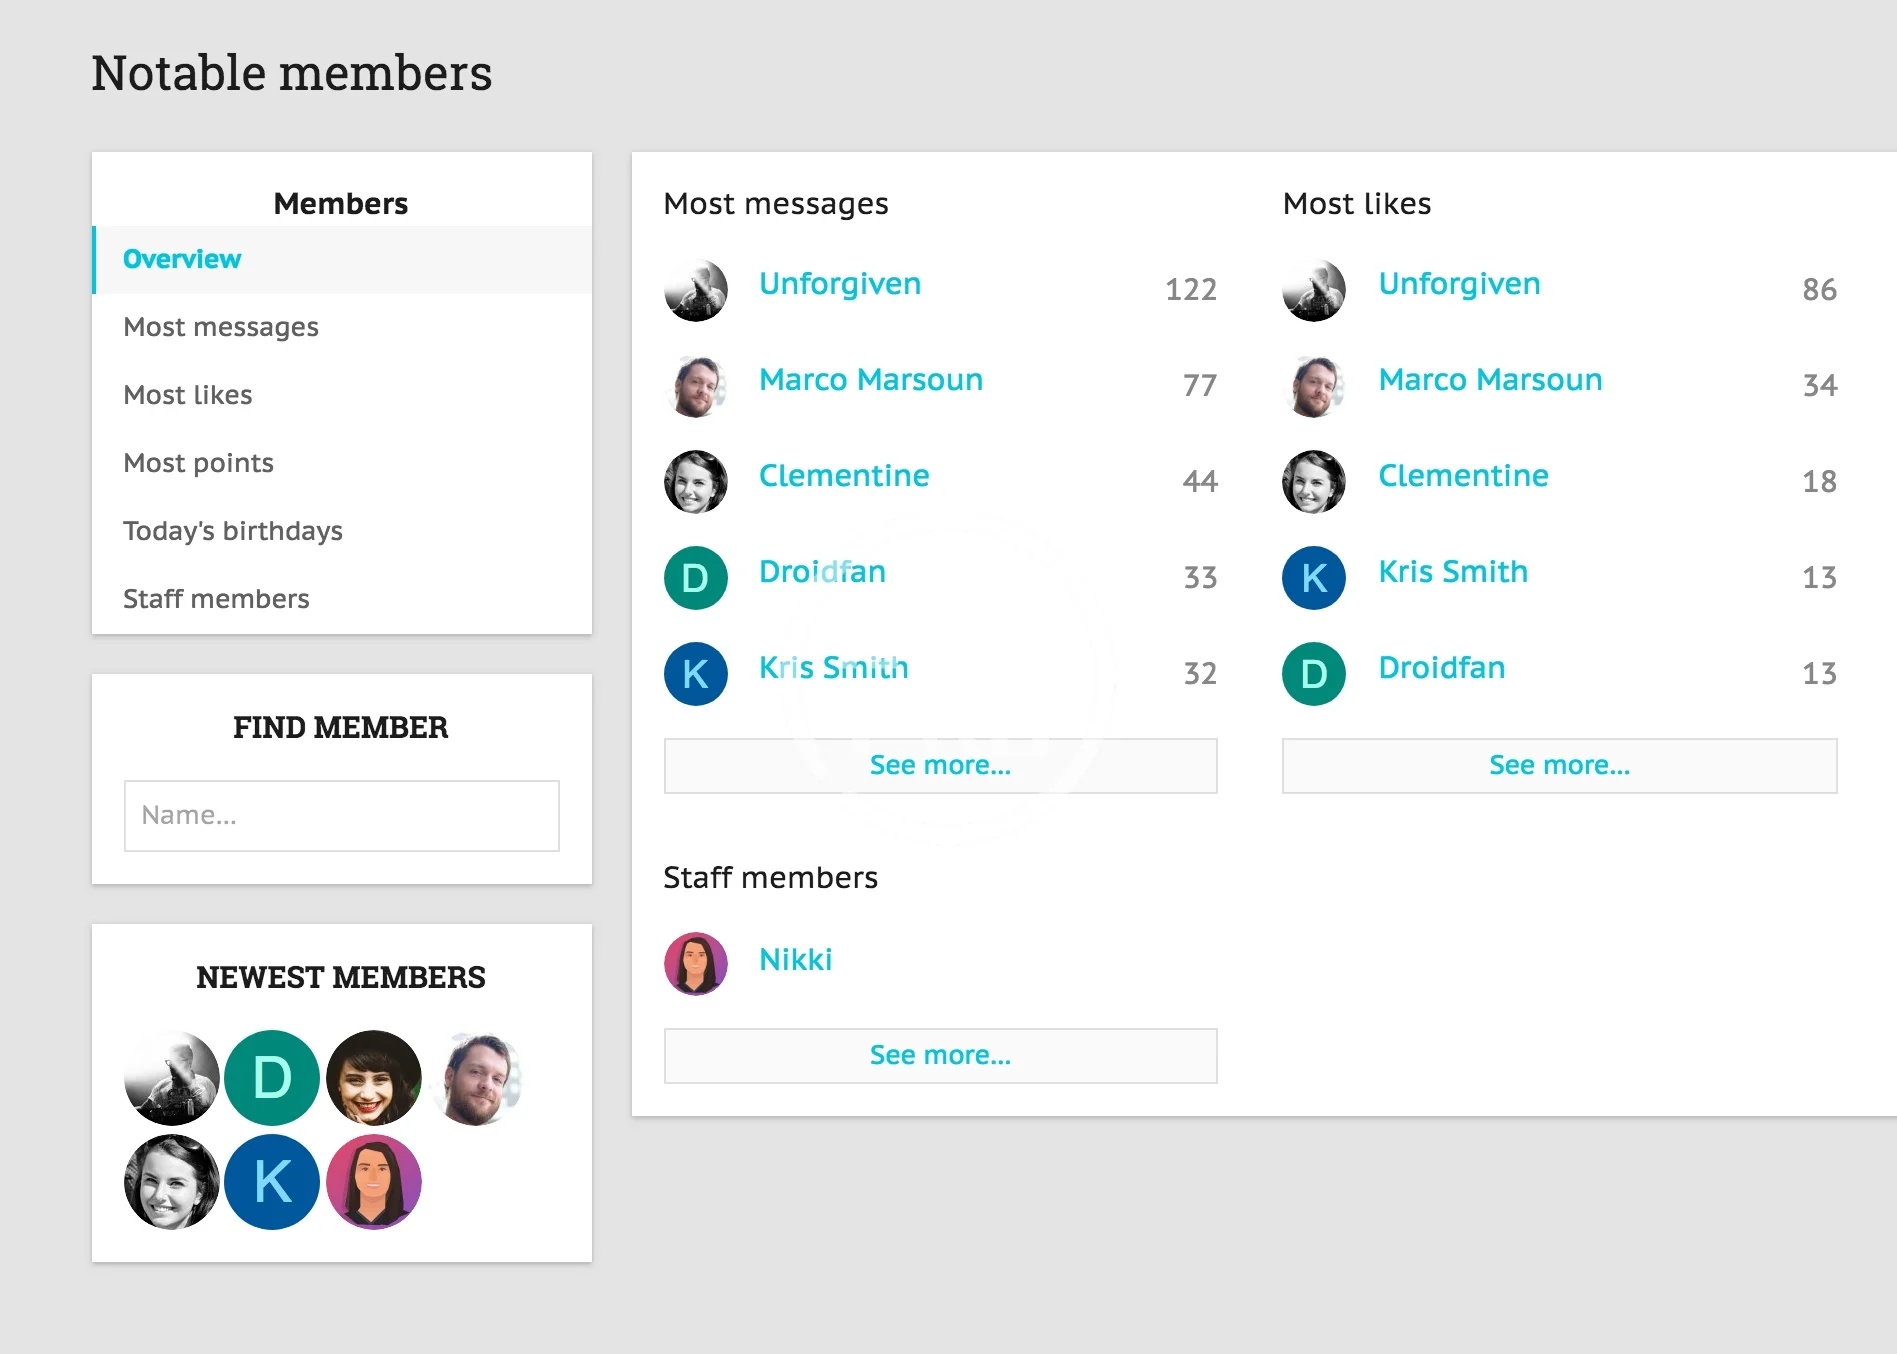This screenshot has height=1354, width=1897.
Task: Select the Overview item in Members menu
Action: coord(182,259)
